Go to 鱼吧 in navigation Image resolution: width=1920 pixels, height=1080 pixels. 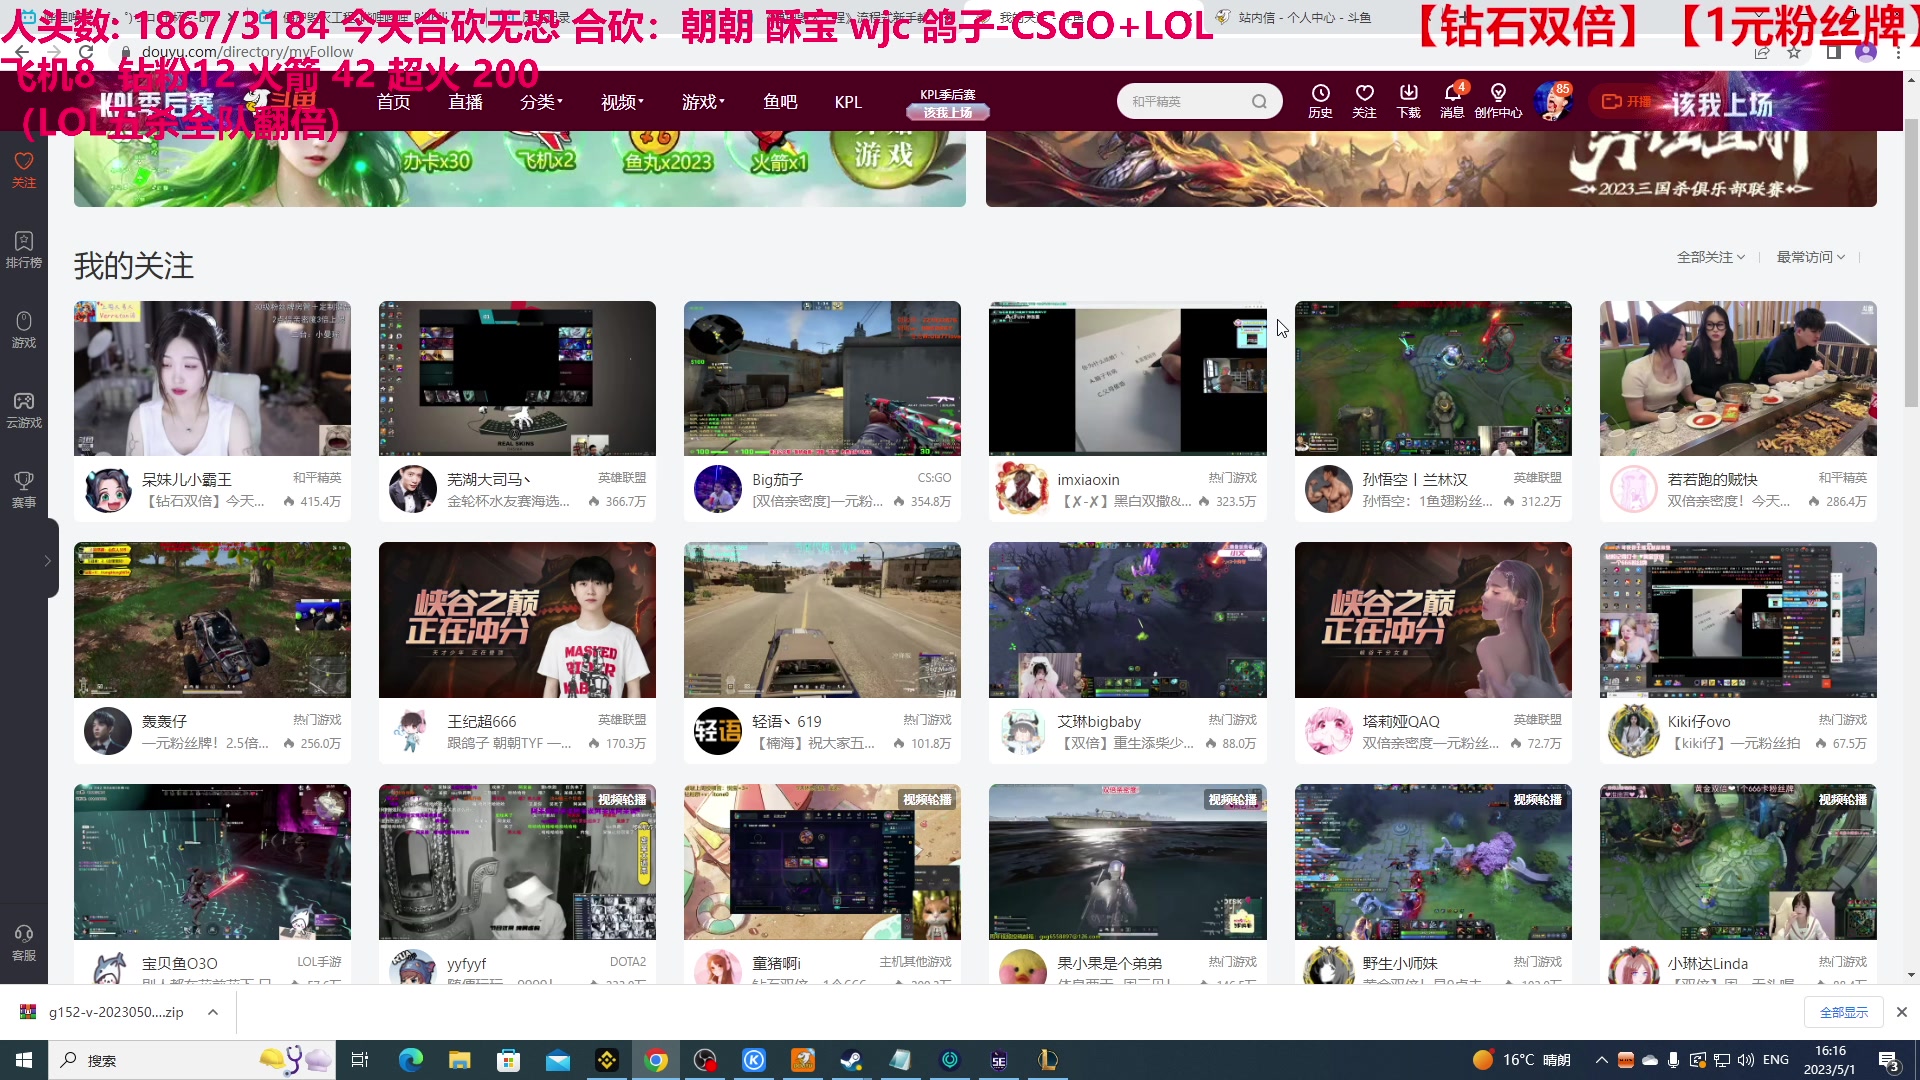coord(780,102)
